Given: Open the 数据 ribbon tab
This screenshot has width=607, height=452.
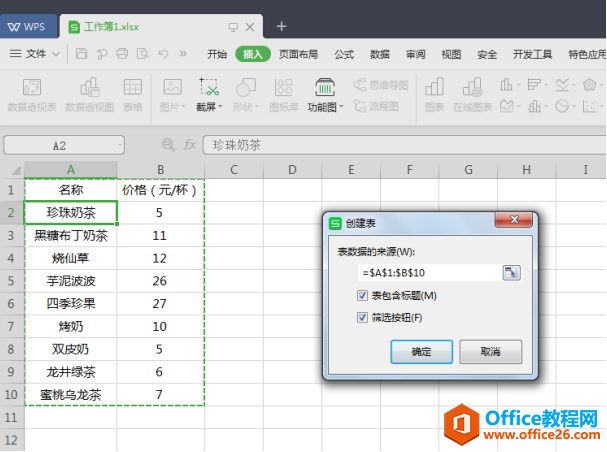Looking at the screenshot, I should coord(380,54).
